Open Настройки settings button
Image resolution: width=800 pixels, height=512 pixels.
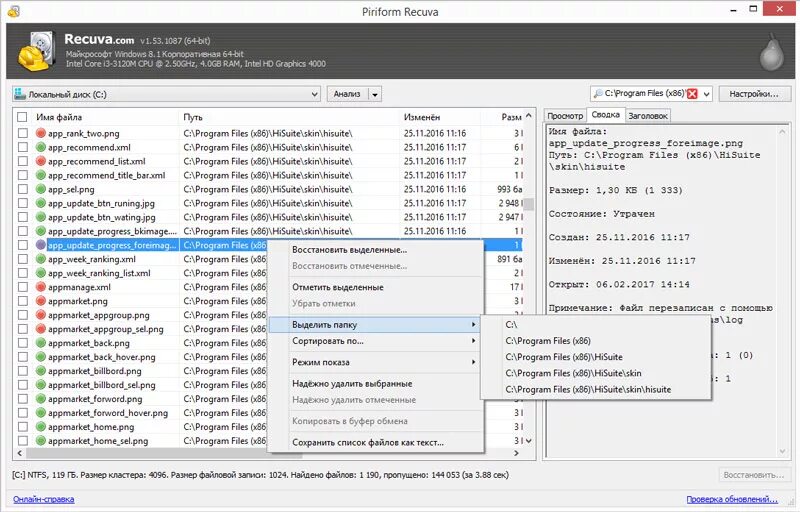(754, 94)
